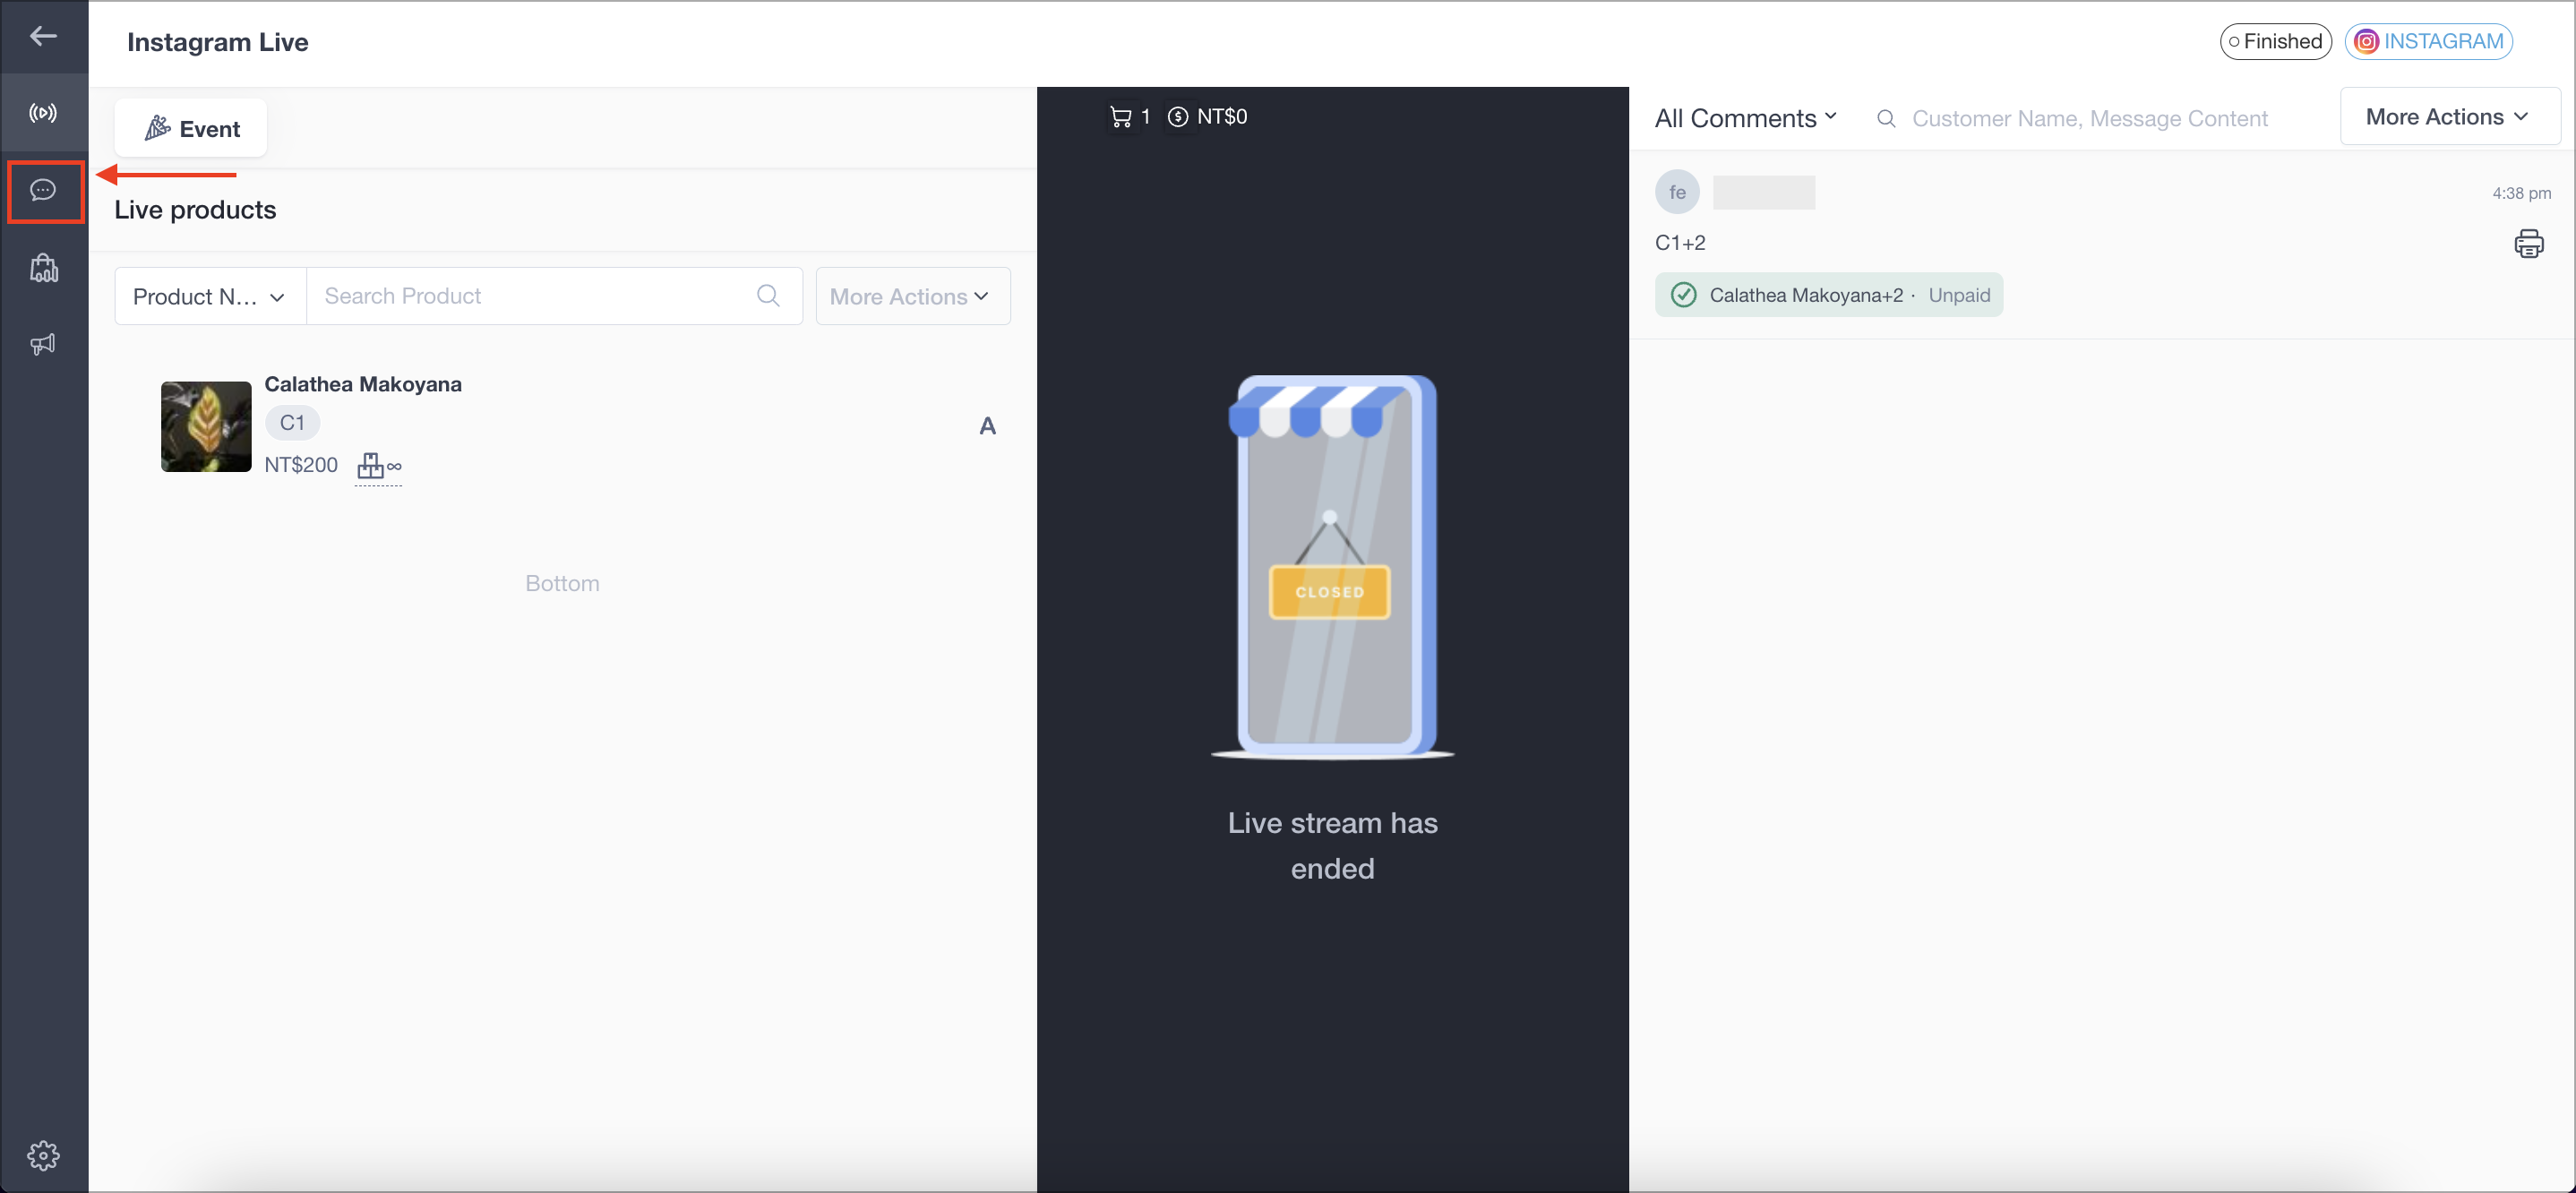Viewport: 2576px width, 1193px height.
Task: Open the chat messages sidebar icon
Action: 43,190
